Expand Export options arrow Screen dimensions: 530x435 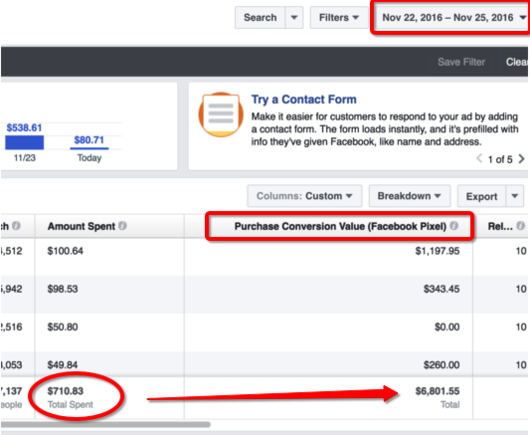pyautogui.click(x=514, y=196)
